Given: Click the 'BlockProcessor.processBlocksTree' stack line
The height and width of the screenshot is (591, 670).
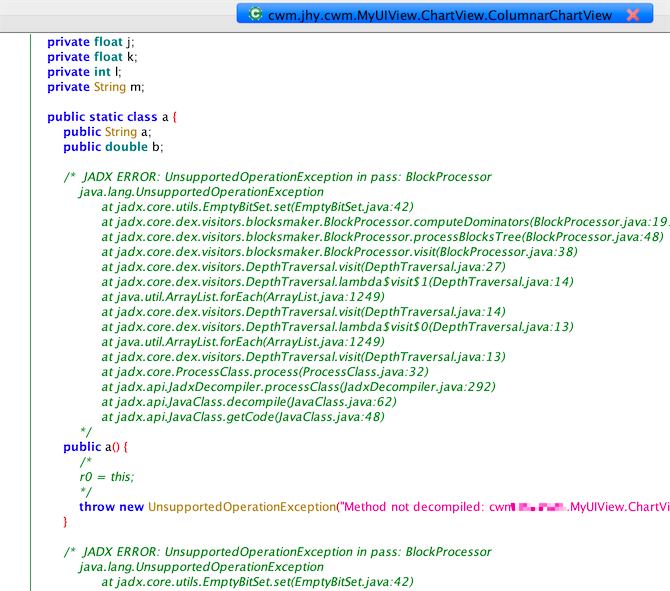Looking at the screenshot, I should coord(382,237).
